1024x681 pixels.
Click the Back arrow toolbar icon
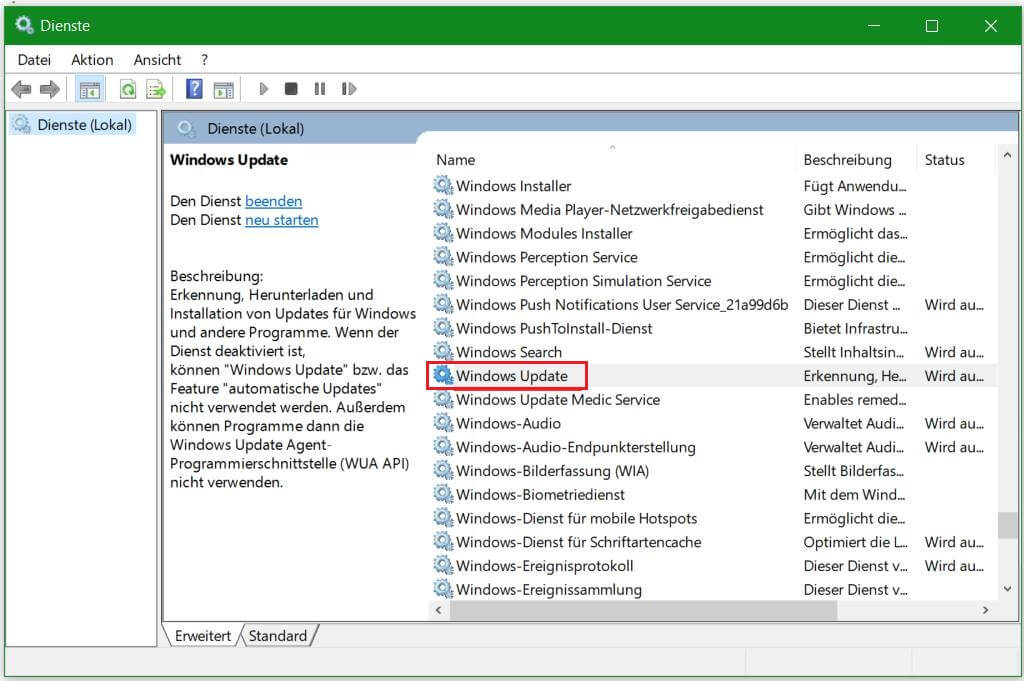tap(22, 89)
